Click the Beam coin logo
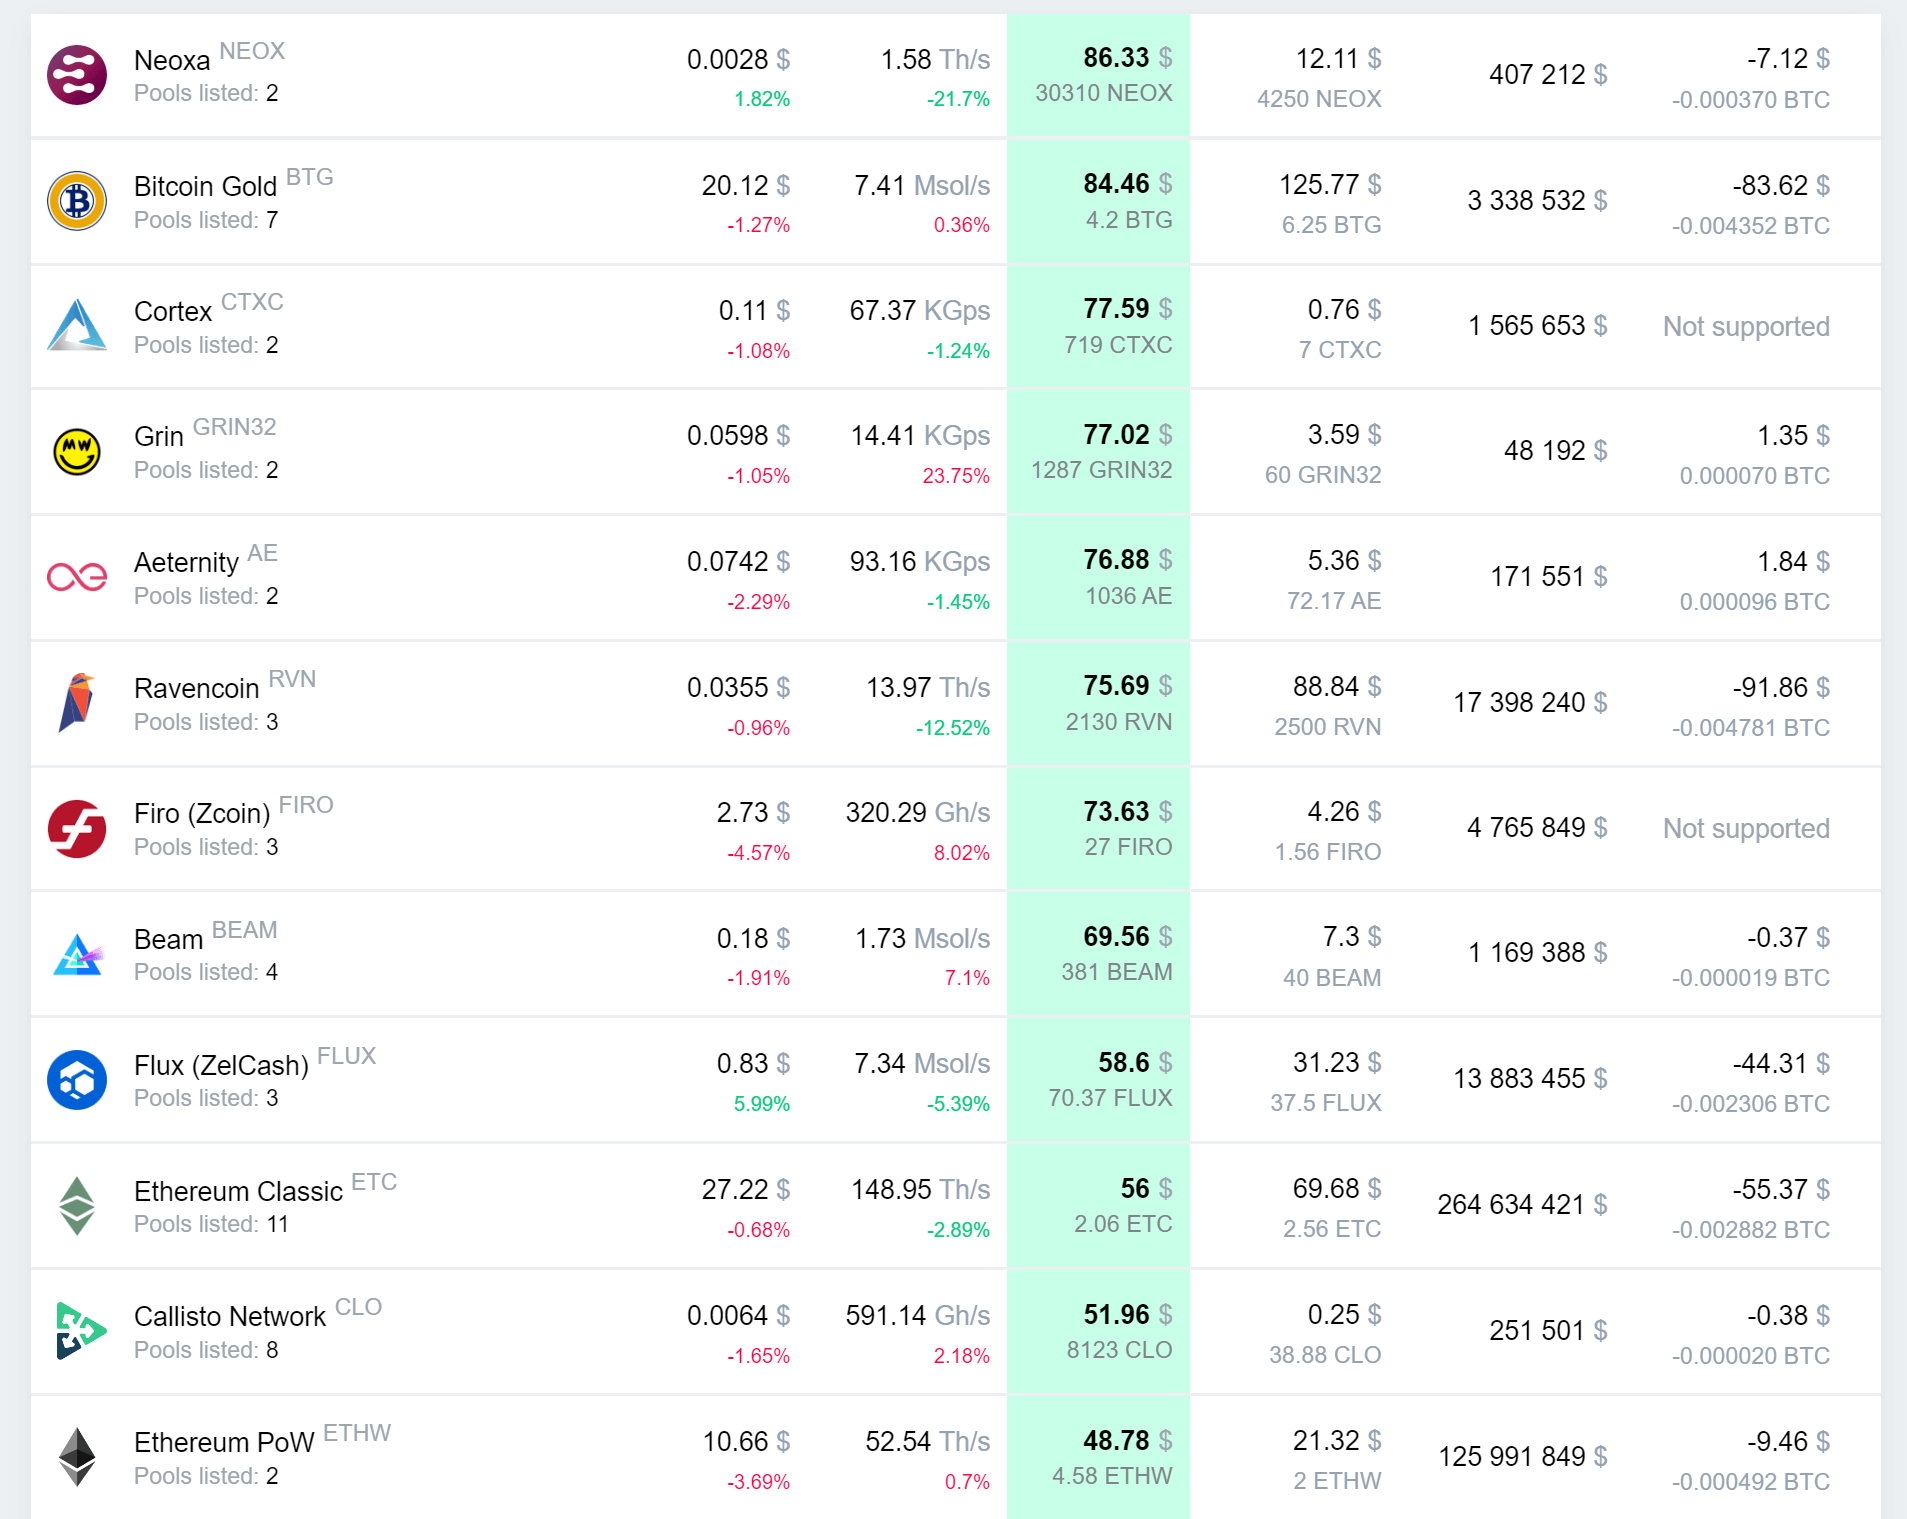The image size is (1907, 1519). pos(77,954)
